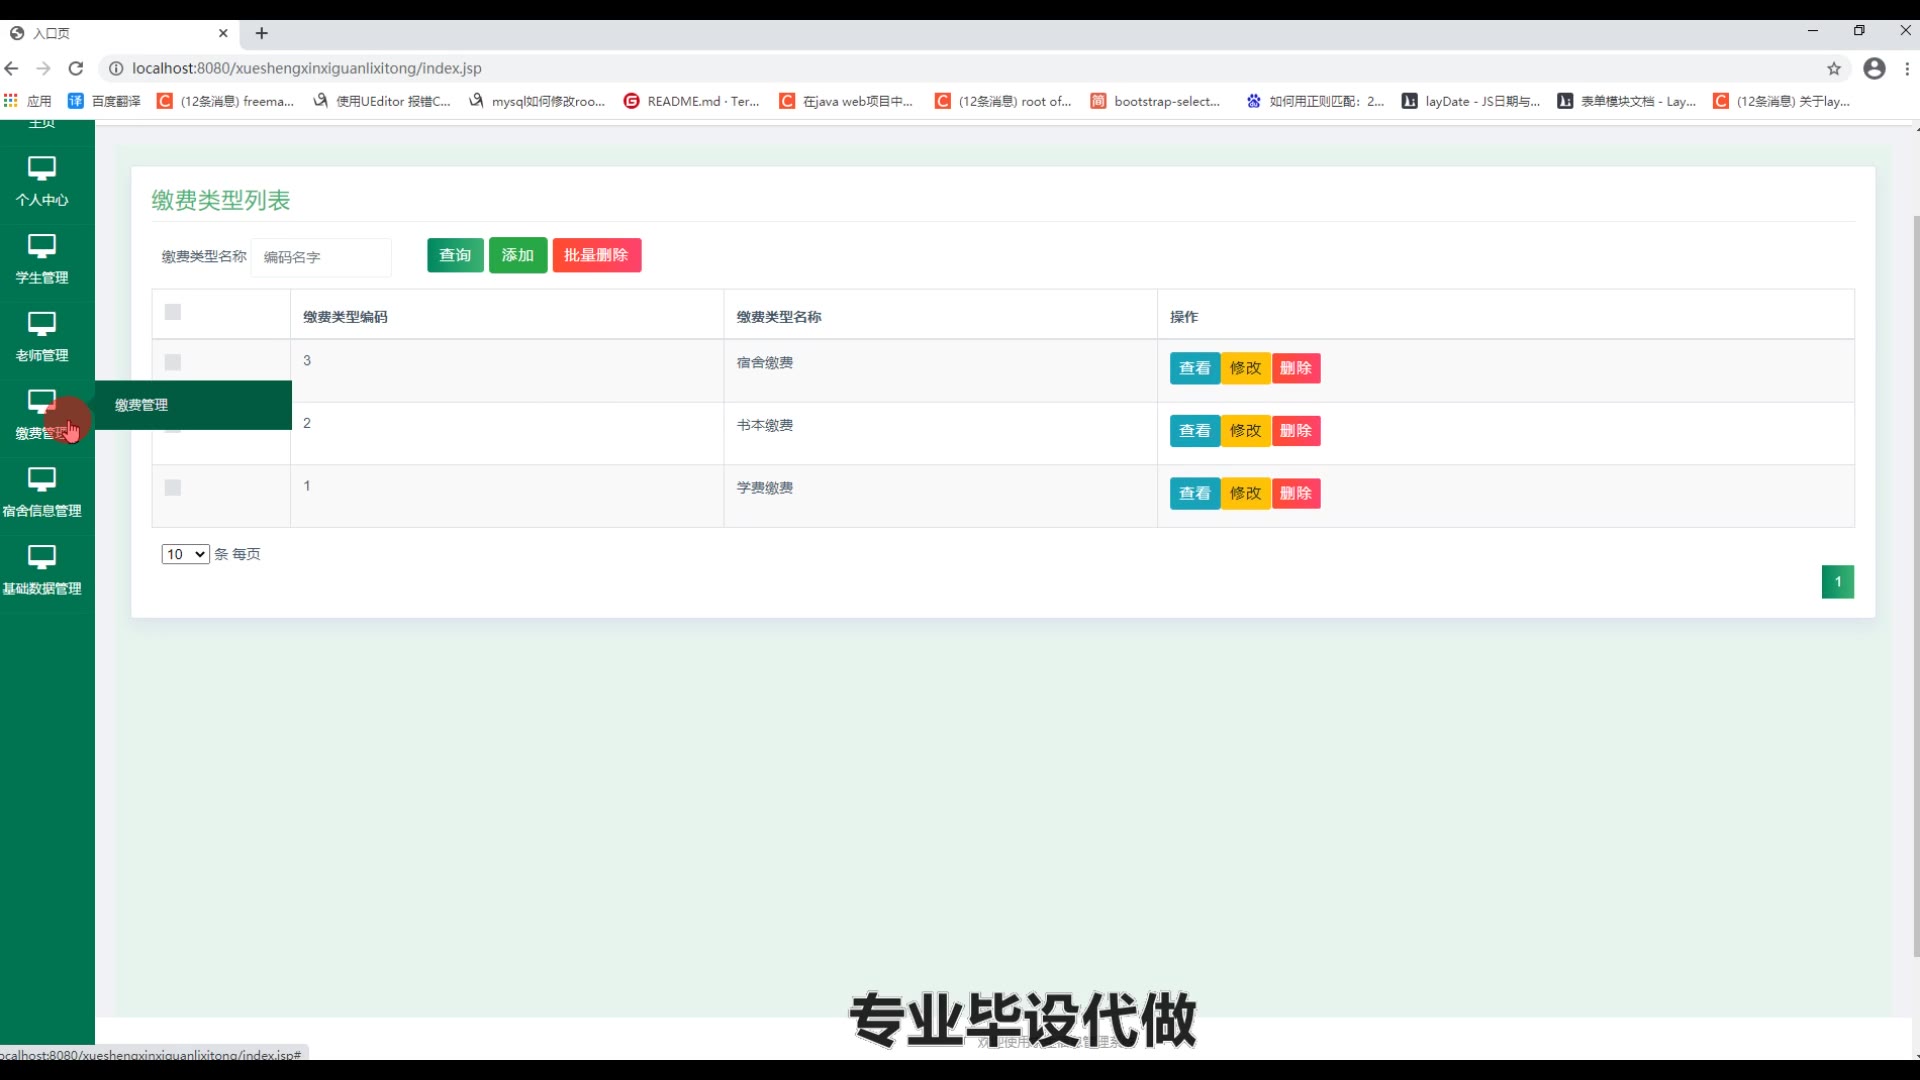Click the 编码名字 search input field
Image resolution: width=1920 pixels, height=1080 pixels.
[321, 257]
